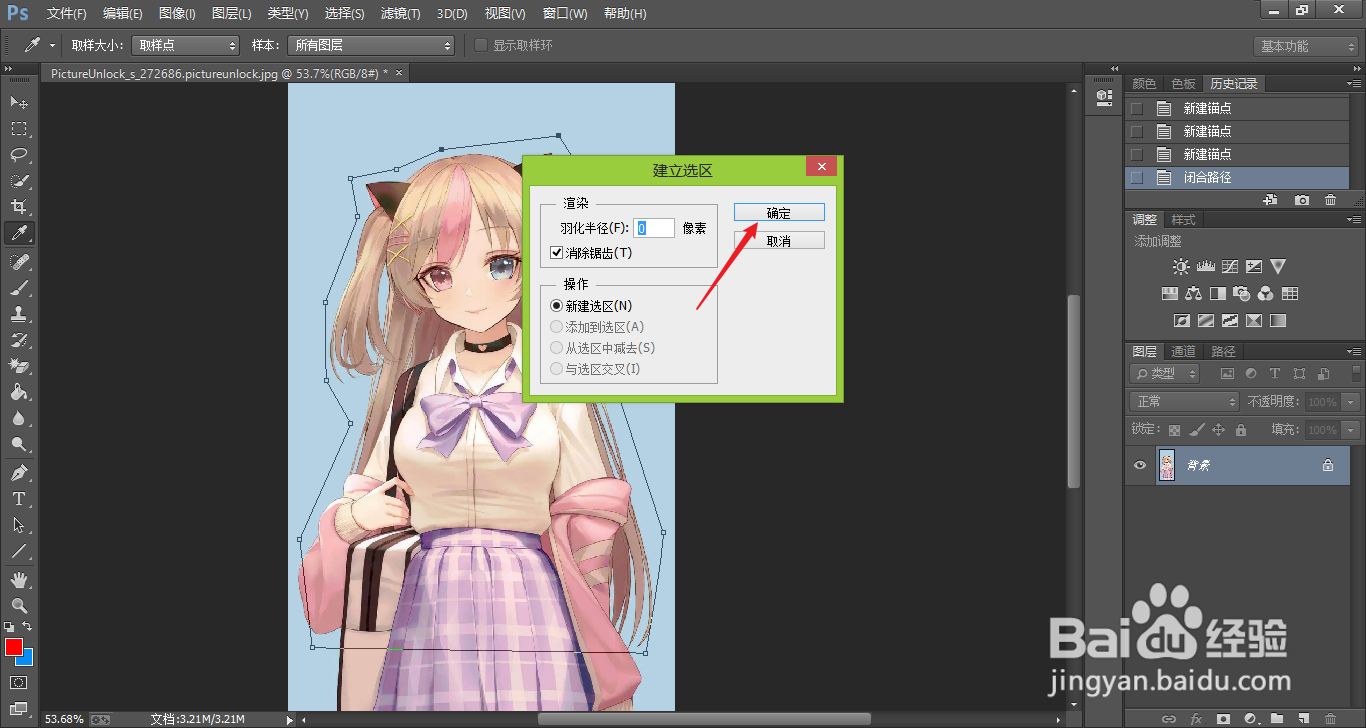This screenshot has width=1366, height=728.
Task: Open the Layers panel flyout menu
Action: point(1353,352)
